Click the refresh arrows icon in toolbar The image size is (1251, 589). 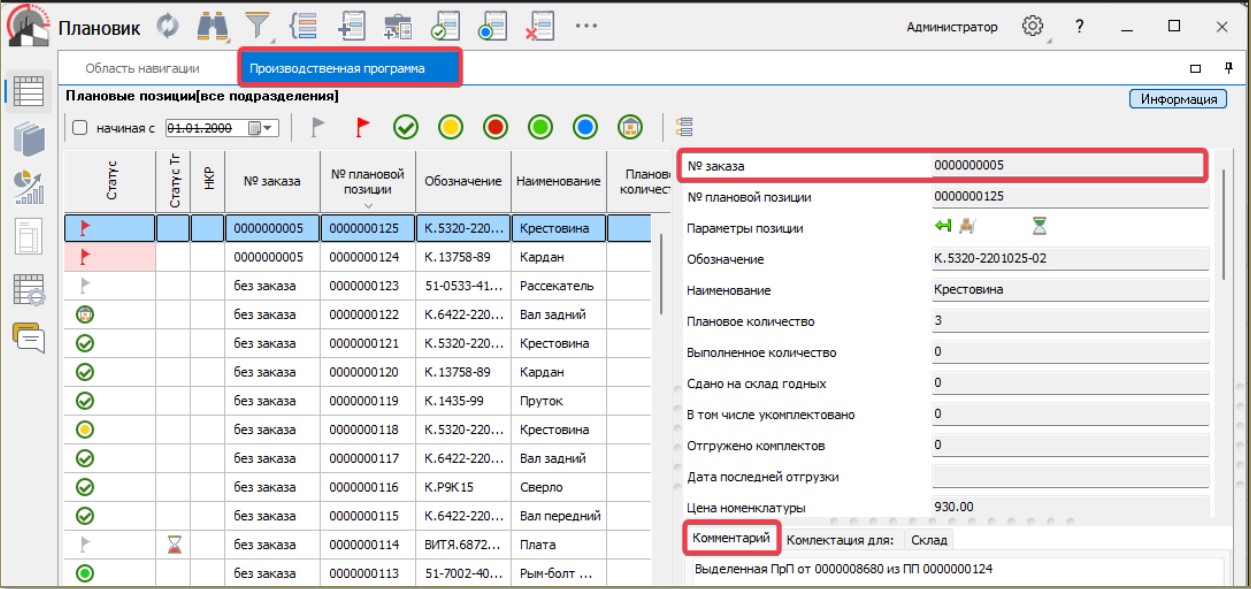[169, 27]
